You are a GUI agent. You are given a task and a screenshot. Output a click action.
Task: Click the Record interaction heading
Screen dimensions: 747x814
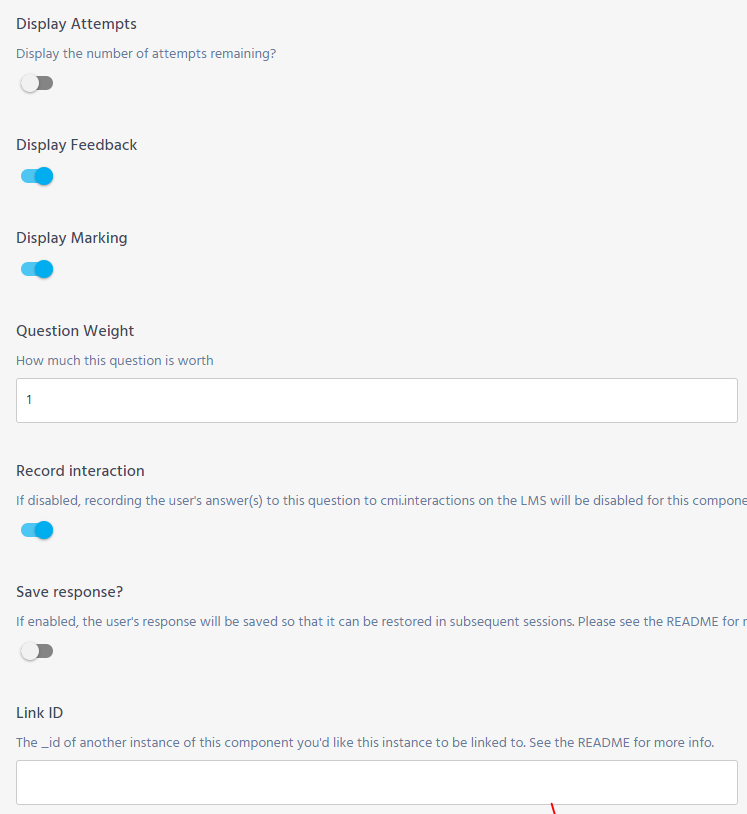[x=80, y=471]
